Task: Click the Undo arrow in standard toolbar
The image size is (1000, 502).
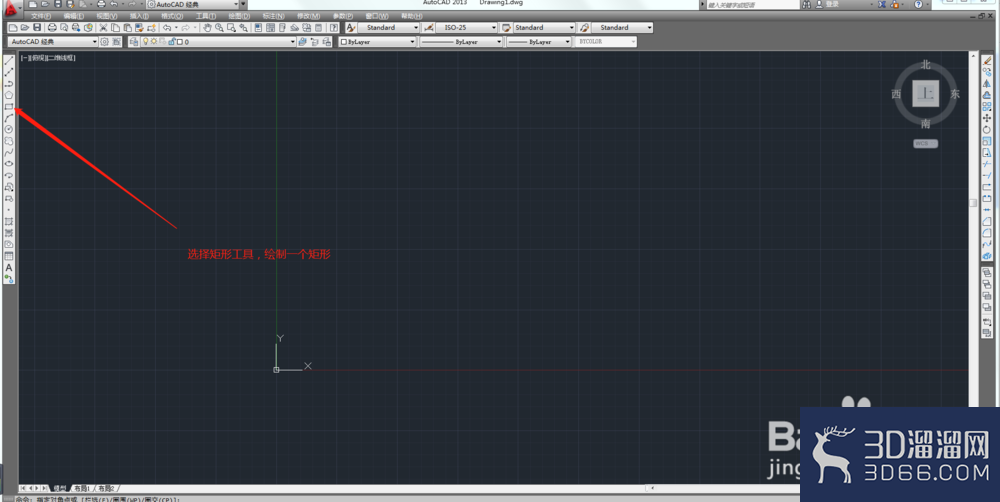Action: pos(167,28)
